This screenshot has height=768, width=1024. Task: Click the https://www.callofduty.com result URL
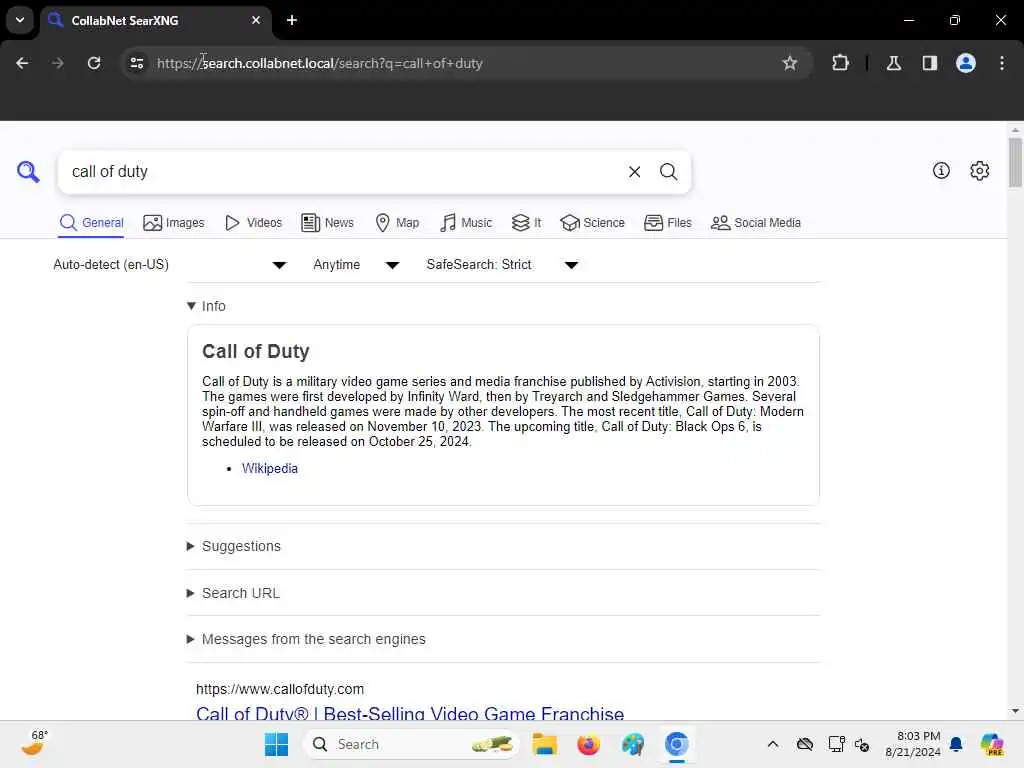280,689
